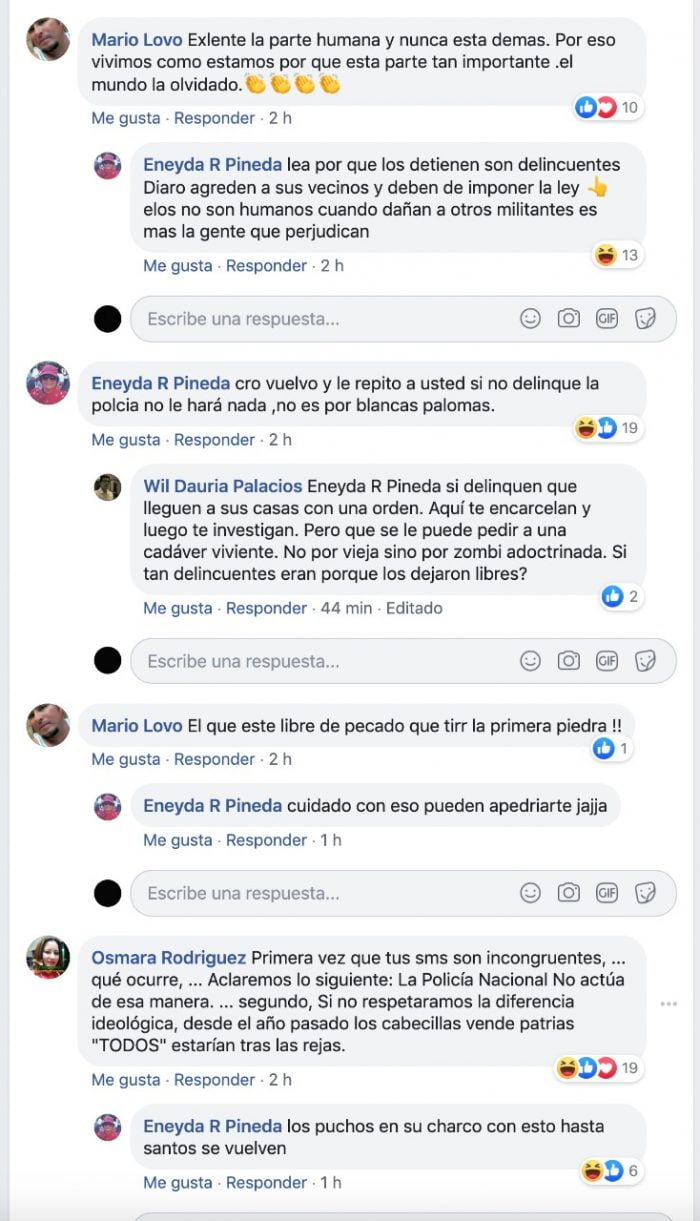Open Wil Dauria Palacios profile link
The image size is (700, 1221).
pos(223,486)
